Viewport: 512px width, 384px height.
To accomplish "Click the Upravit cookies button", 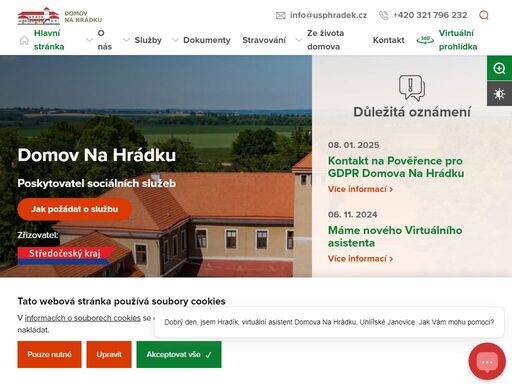I will [x=109, y=354].
